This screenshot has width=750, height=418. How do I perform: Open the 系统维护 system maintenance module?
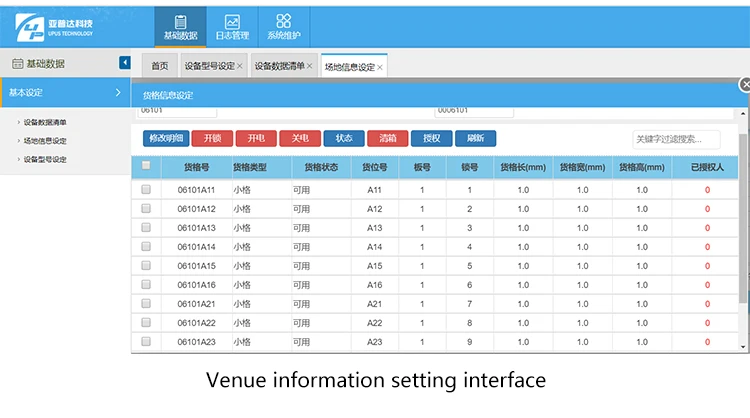coord(284,26)
